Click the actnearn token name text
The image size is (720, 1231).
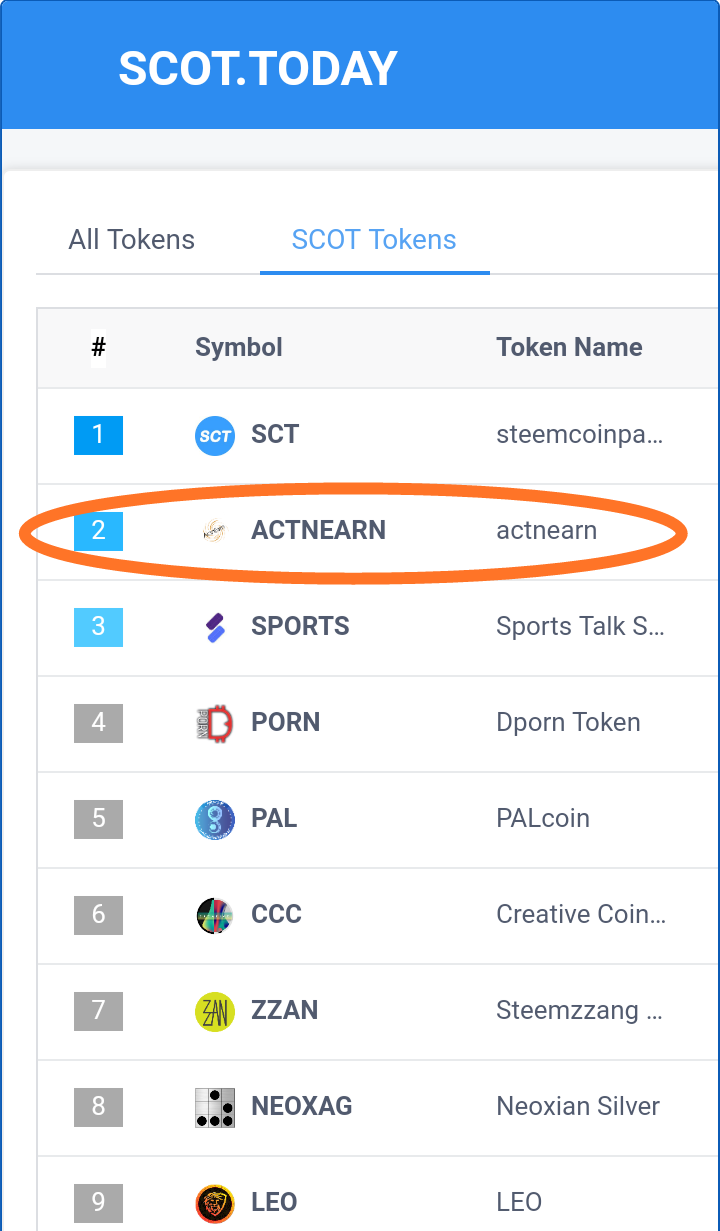click(547, 531)
